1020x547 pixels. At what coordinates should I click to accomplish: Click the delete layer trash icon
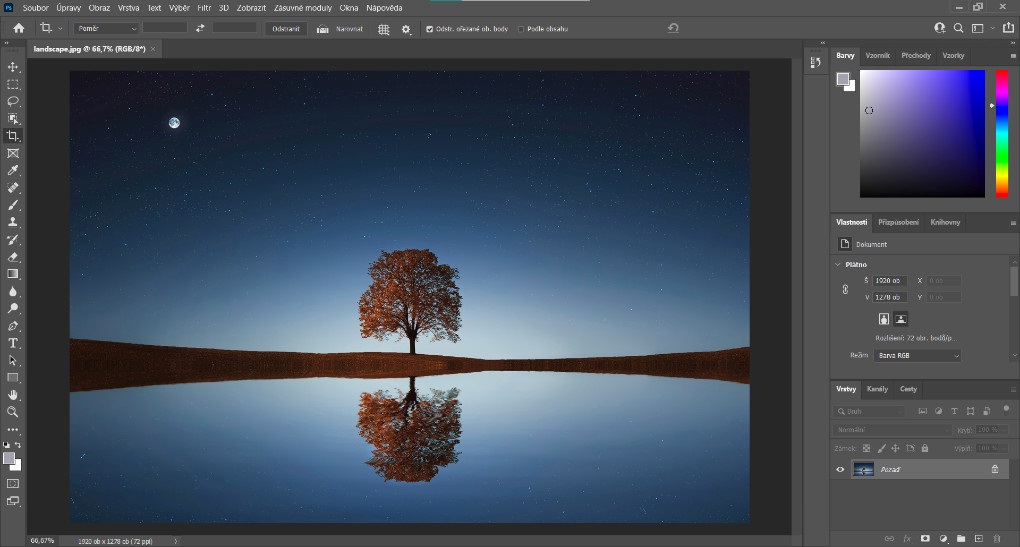tap(996, 538)
